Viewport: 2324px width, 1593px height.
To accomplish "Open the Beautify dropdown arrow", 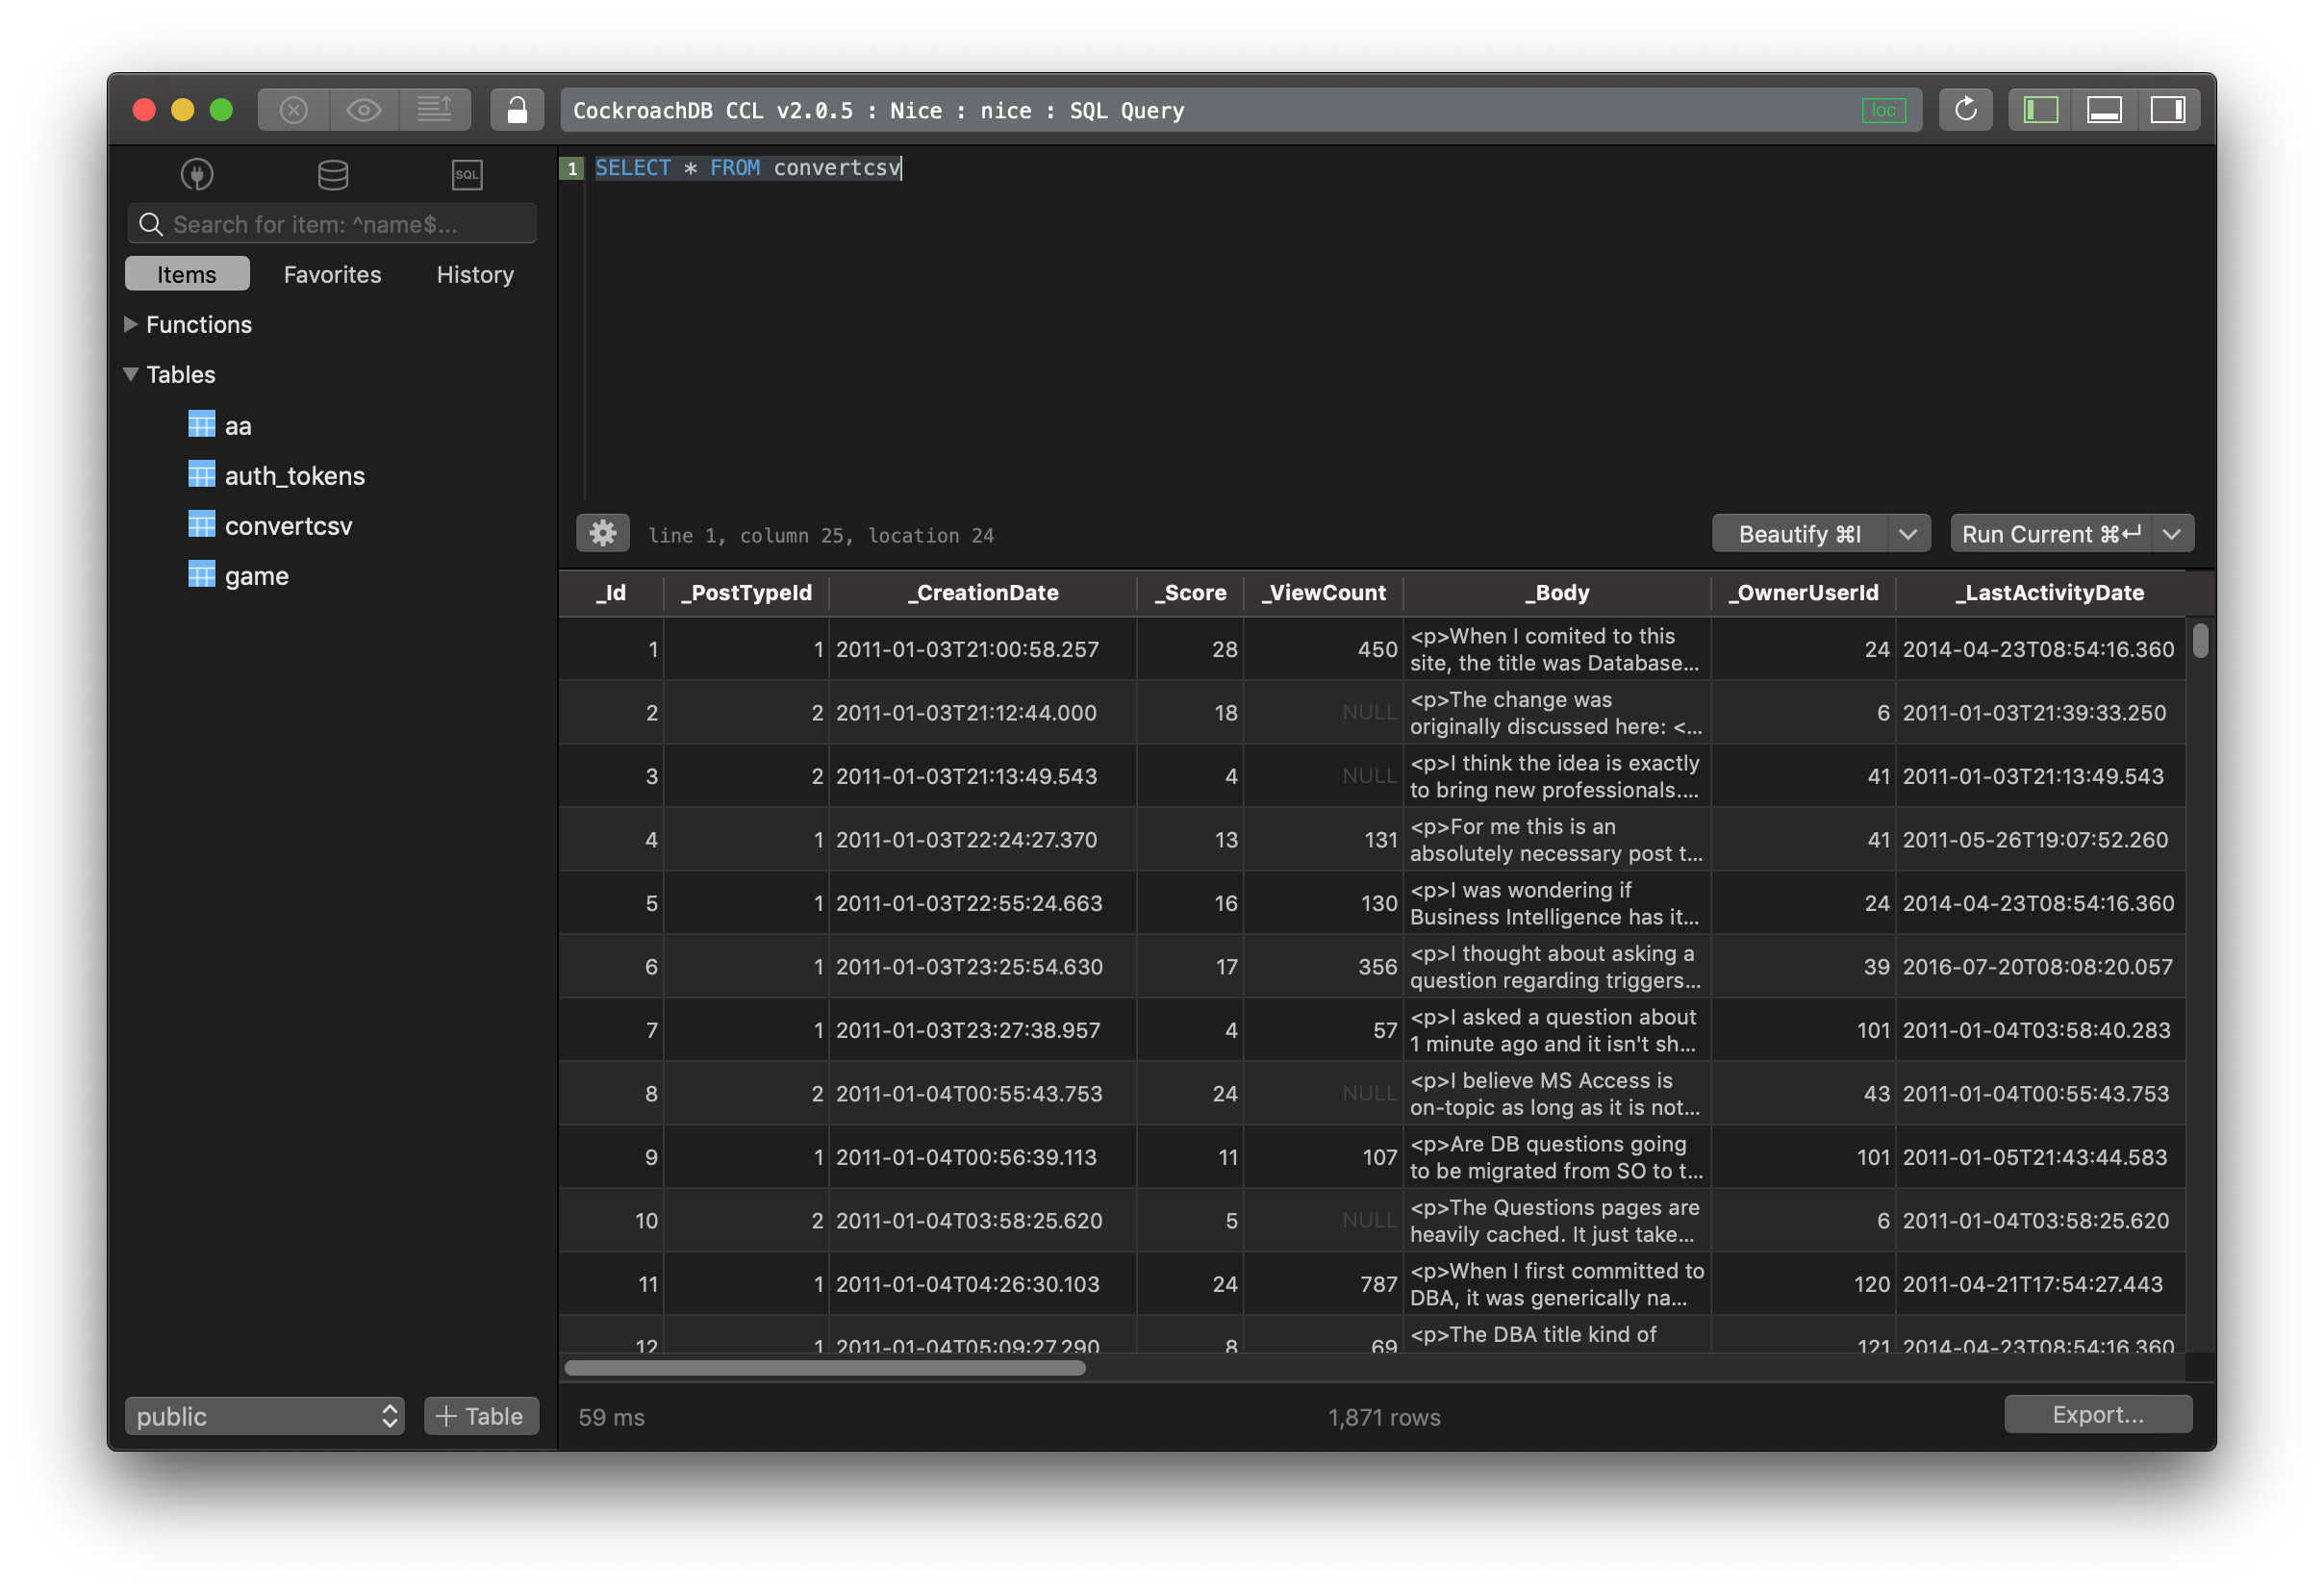I will click(1908, 534).
